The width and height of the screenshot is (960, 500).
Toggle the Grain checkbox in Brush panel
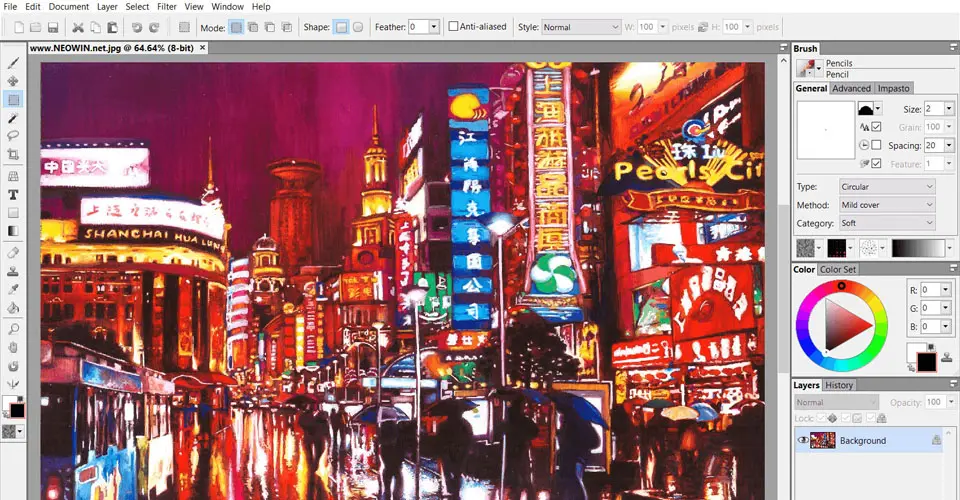pos(876,127)
